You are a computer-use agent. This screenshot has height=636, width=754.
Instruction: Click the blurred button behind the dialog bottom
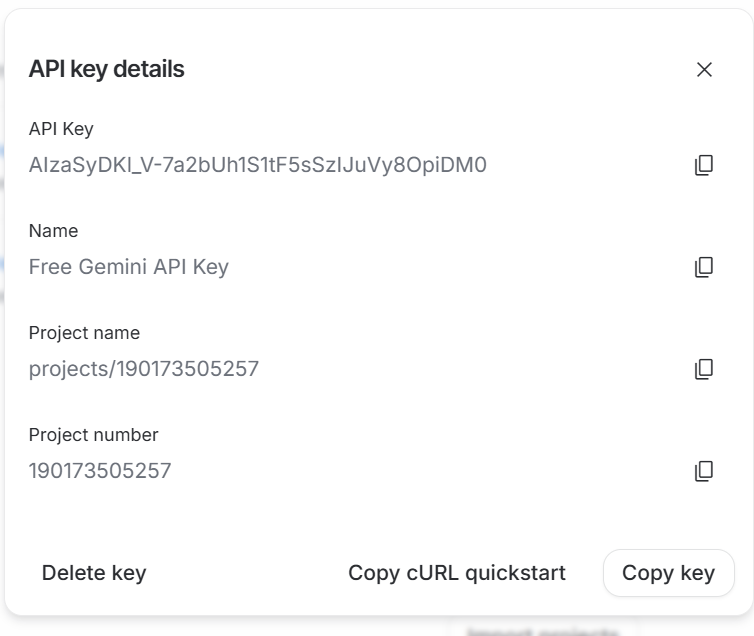click(x=539, y=629)
